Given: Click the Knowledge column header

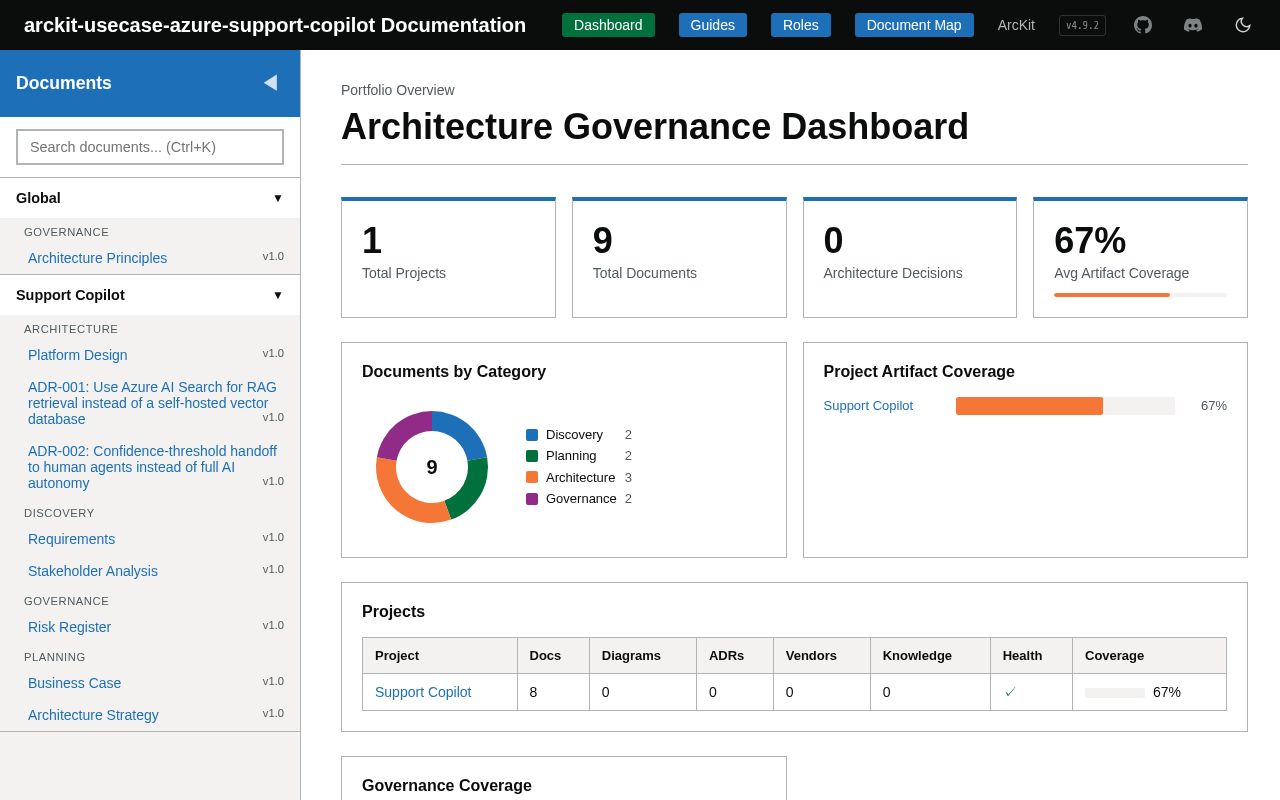Looking at the screenshot, I should coord(930,656).
